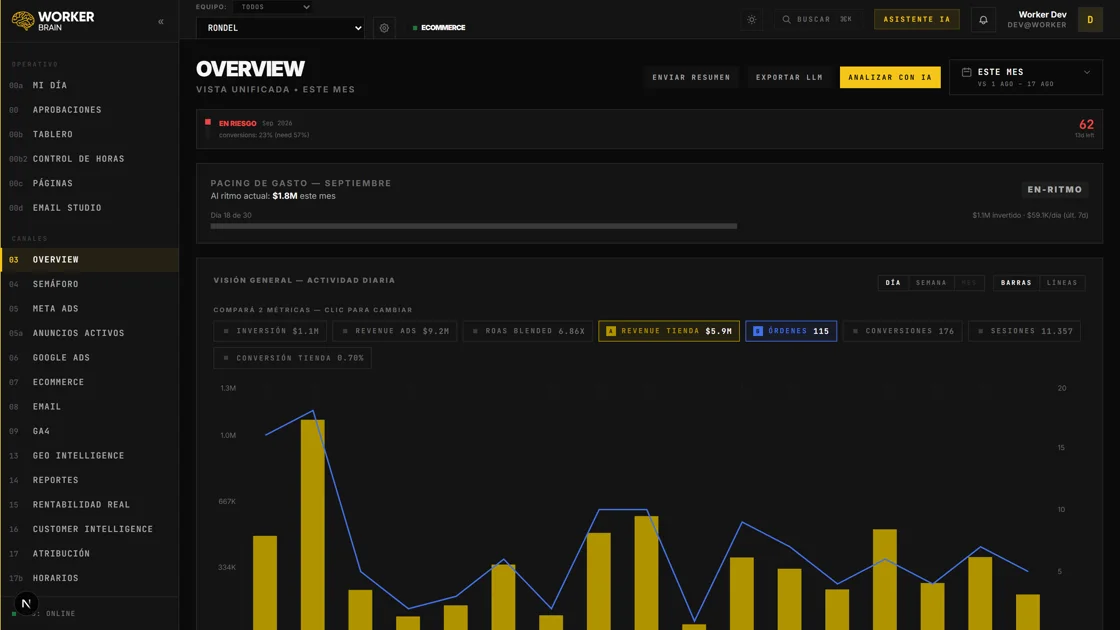Viewport: 1120px width, 630px height.
Task: Open Meta Ads in the sidebar
Action: pos(89,309)
